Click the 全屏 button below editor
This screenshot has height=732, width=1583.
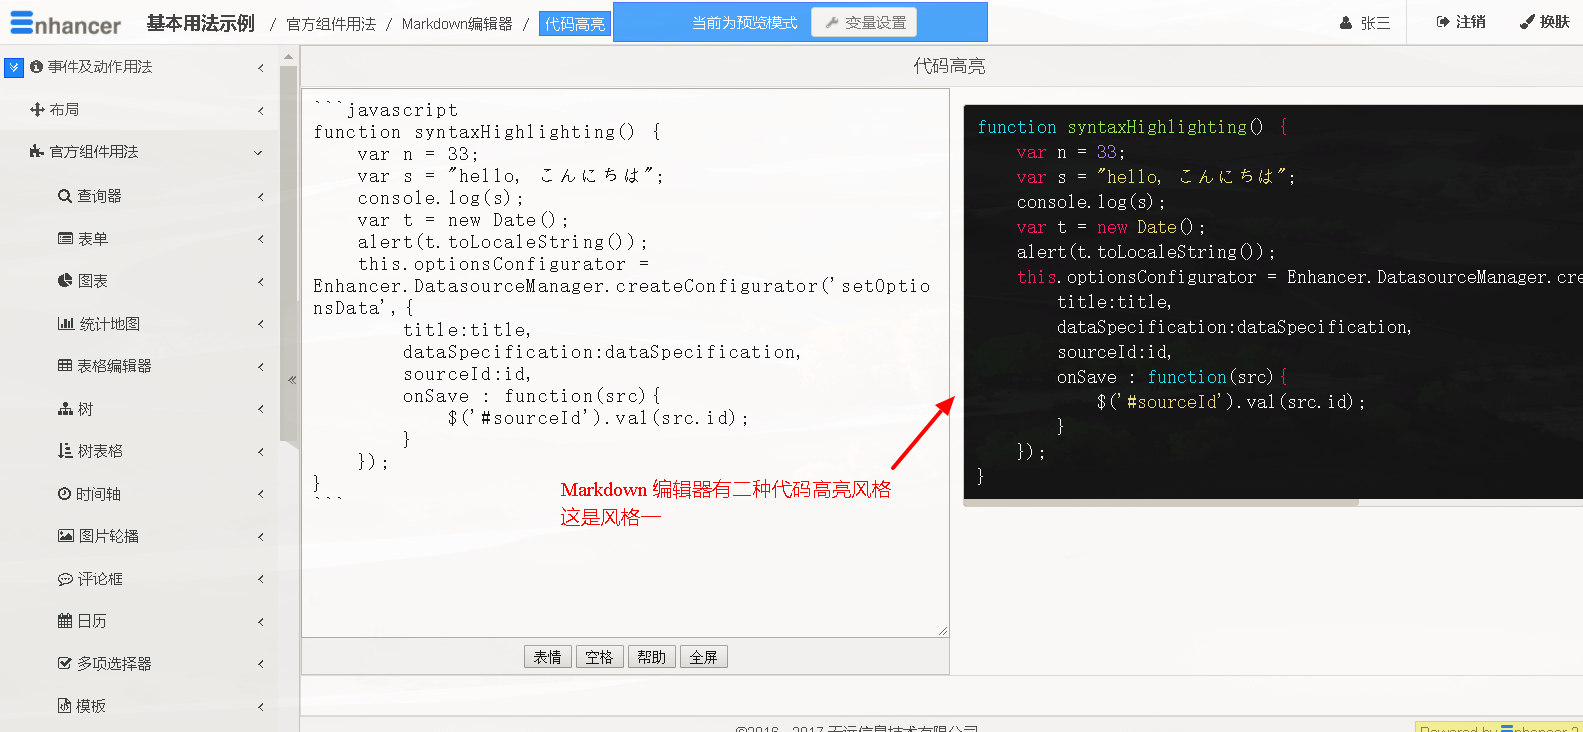pyautogui.click(x=704, y=657)
